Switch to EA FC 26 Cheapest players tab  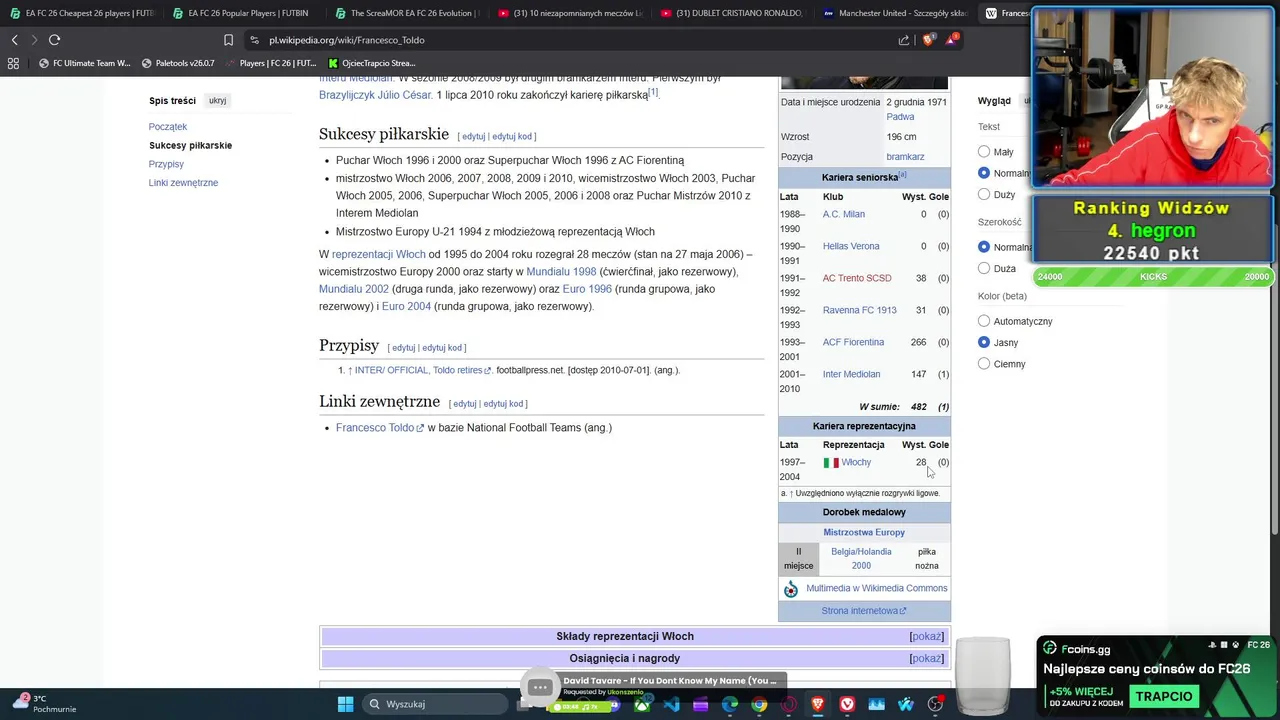coord(83,13)
